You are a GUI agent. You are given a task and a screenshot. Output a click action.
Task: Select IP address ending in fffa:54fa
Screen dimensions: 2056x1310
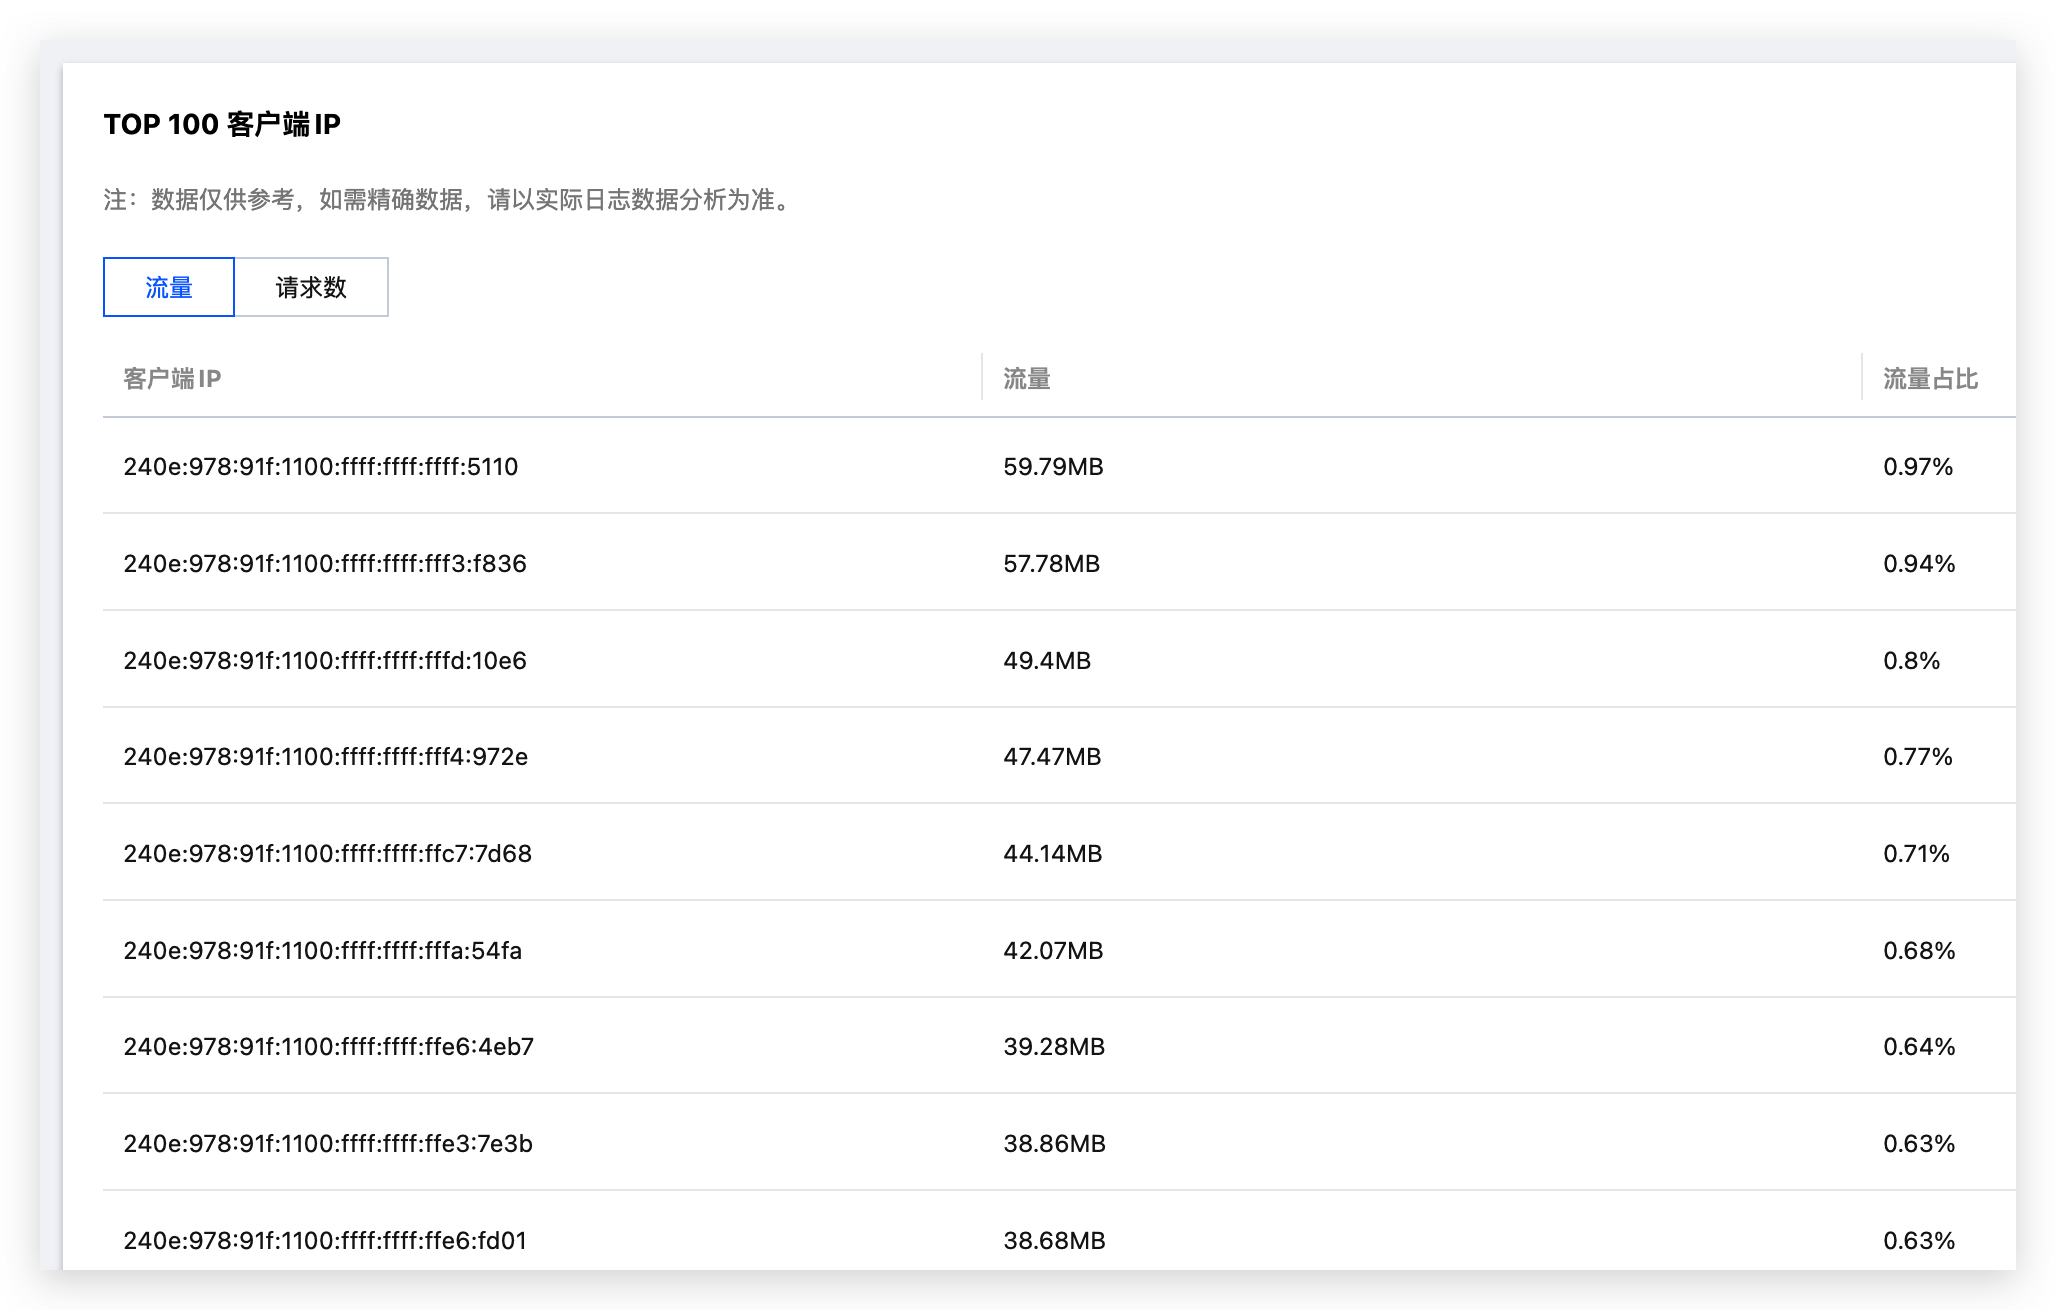(x=322, y=951)
